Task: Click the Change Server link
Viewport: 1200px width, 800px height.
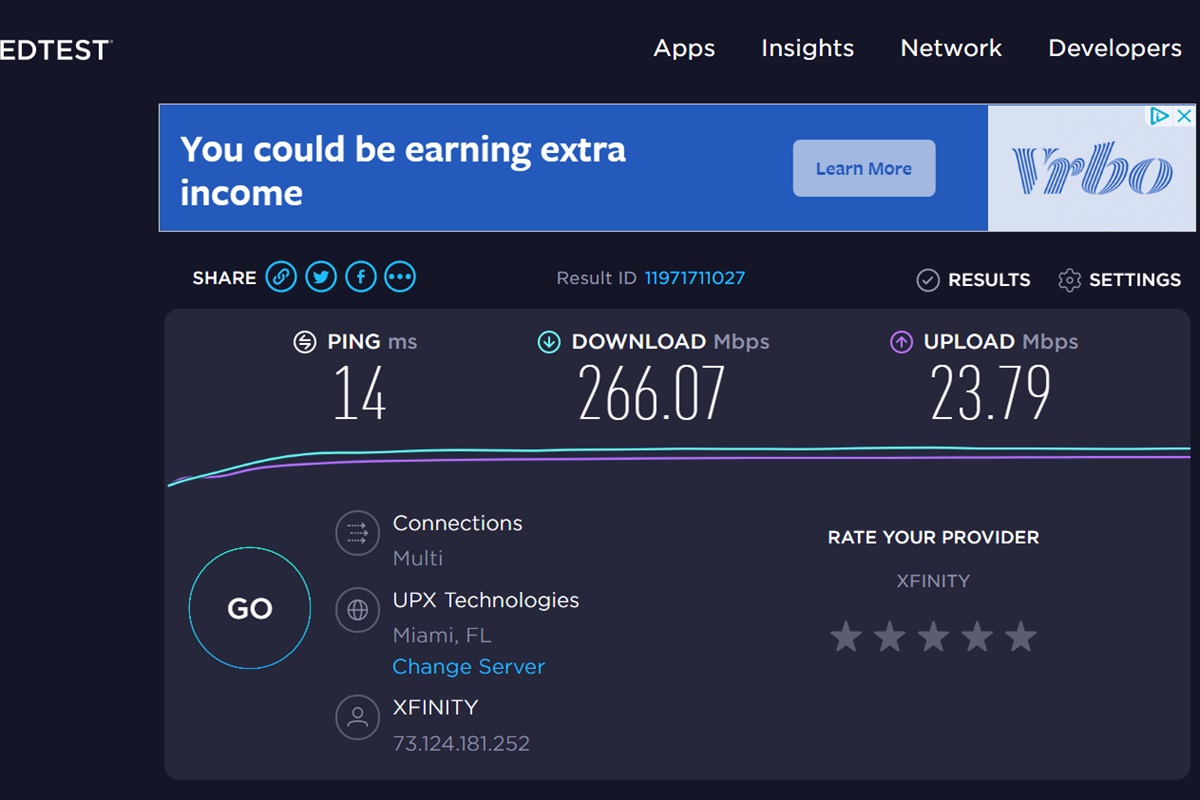Action: pyautogui.click(x=469, y=666)
